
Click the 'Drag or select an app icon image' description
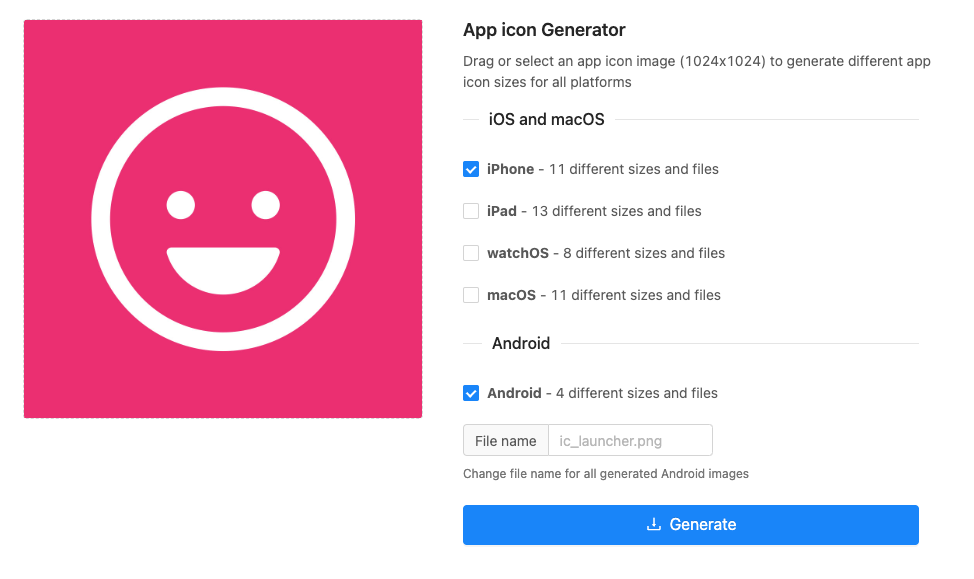(x=697, y=71)
